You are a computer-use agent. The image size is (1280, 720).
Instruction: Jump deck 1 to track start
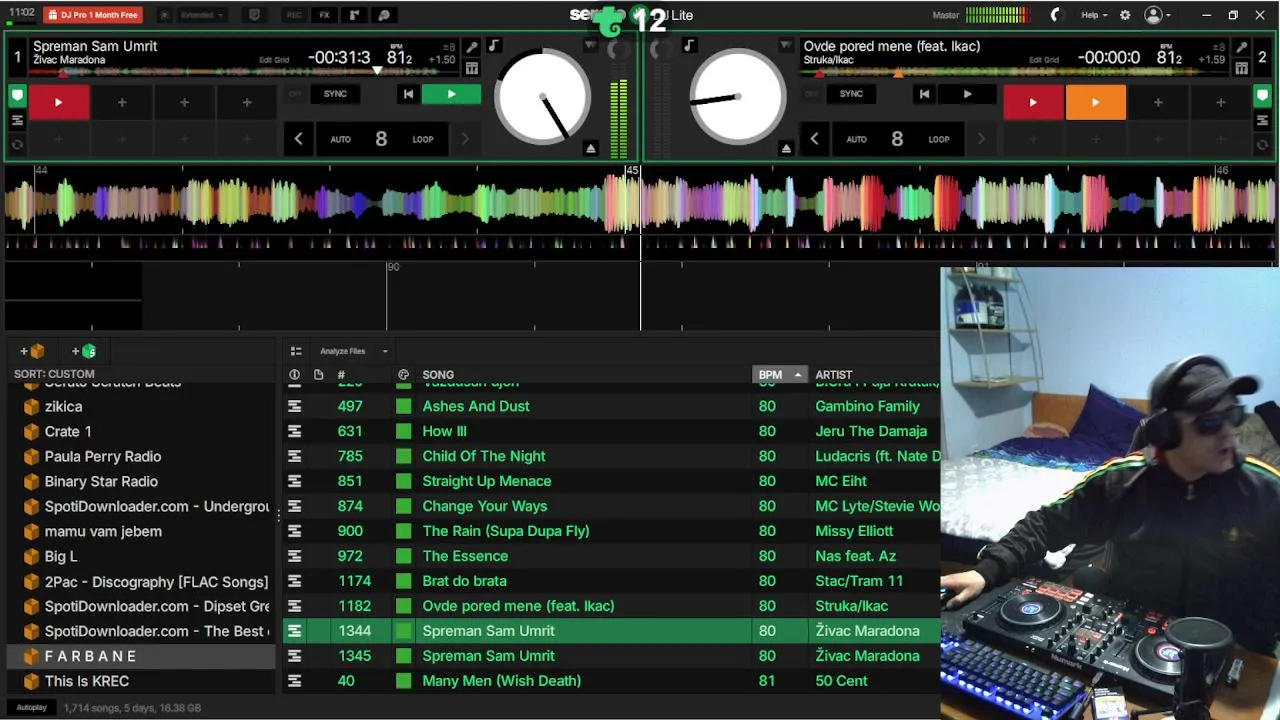[408, 94]
